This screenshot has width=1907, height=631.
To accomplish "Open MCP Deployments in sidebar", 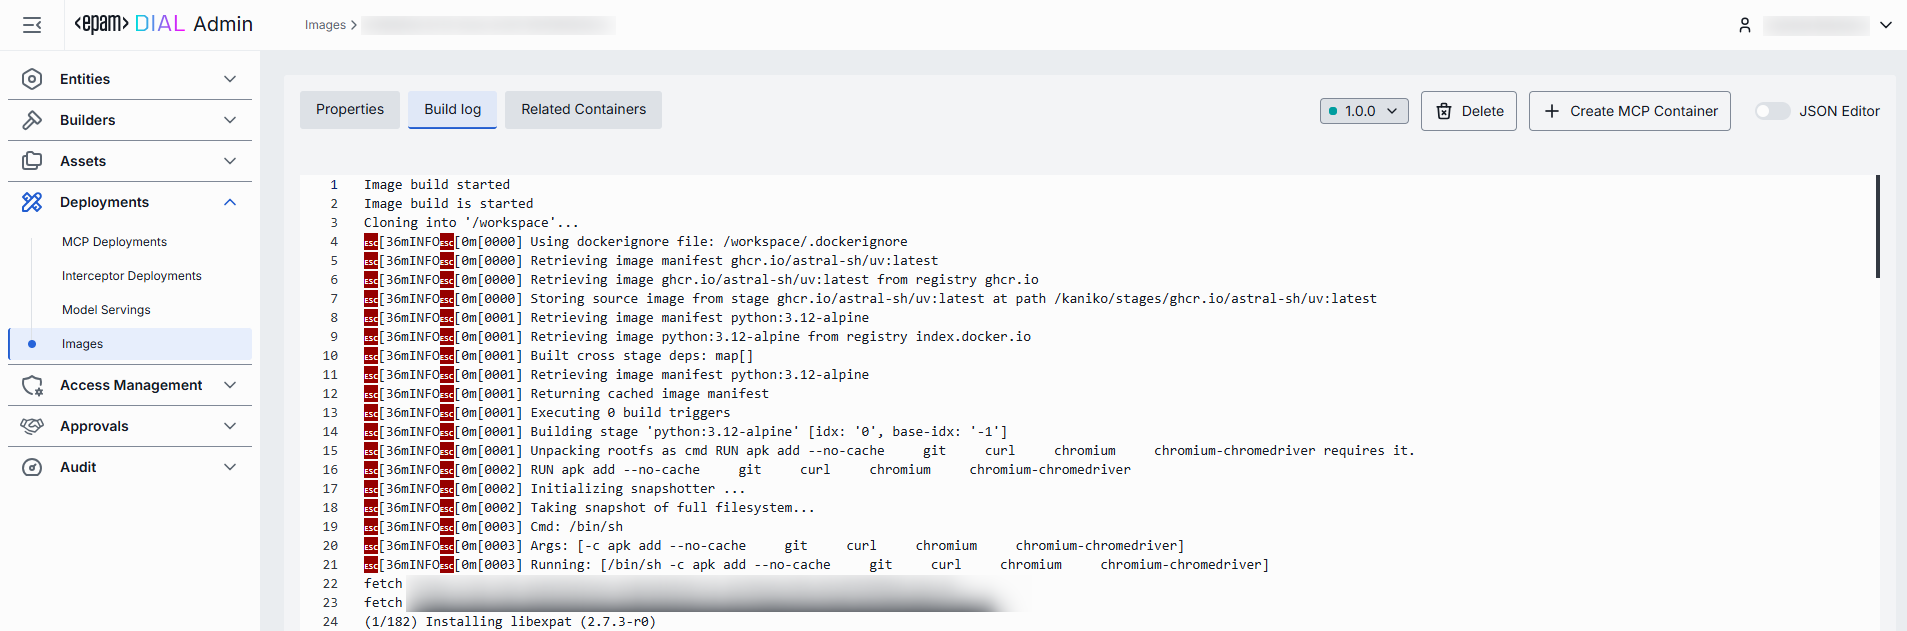I will pos(114,242).
